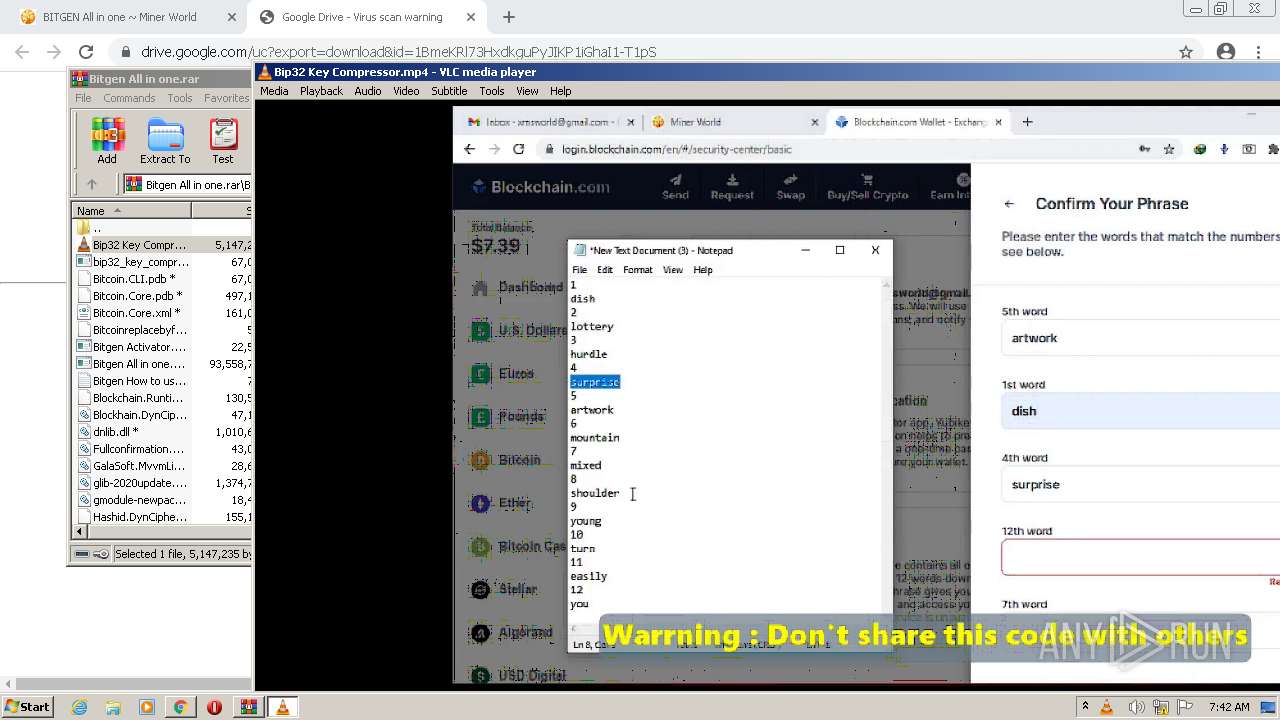
Task: Click the taskbar clock 7:42 AM
Action: 1228,707
